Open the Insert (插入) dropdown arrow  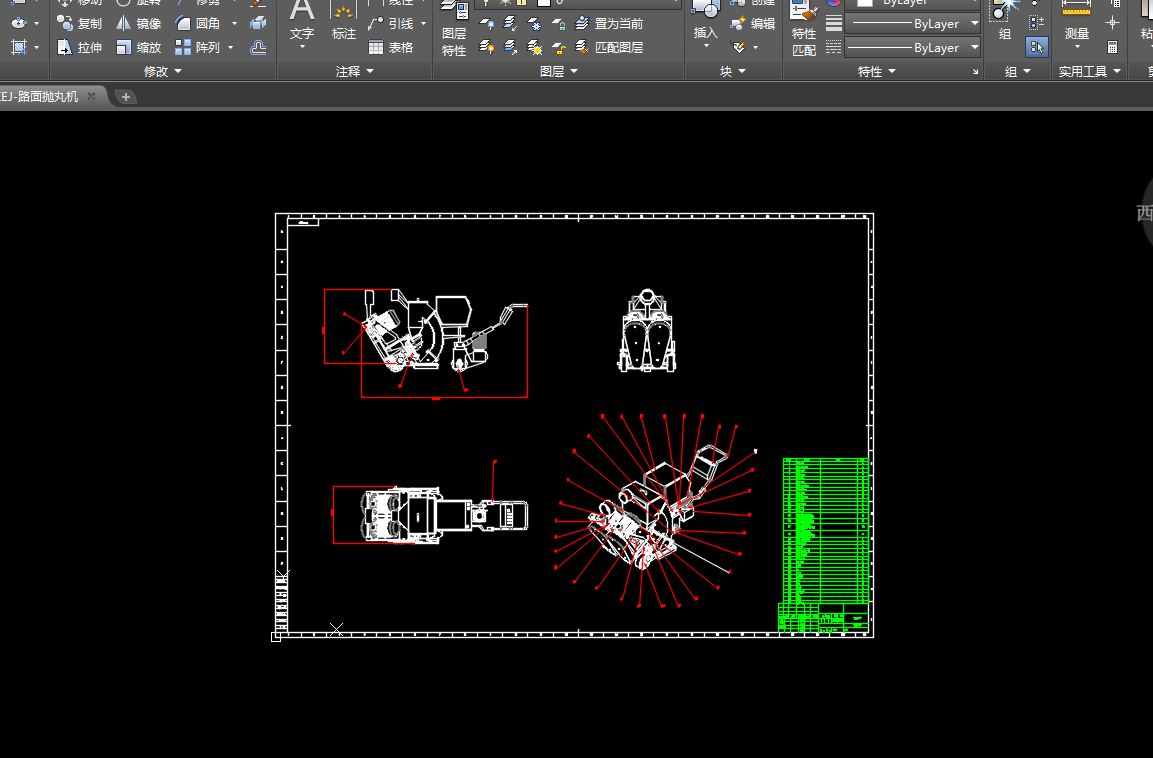(x=706, y=46)
